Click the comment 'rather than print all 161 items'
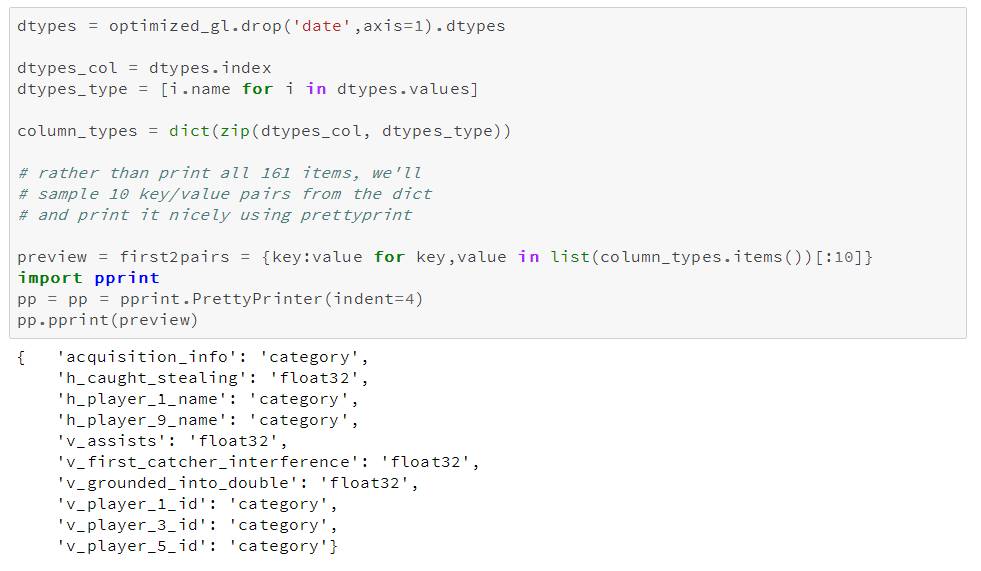The image size is (981, 571). 220,173
